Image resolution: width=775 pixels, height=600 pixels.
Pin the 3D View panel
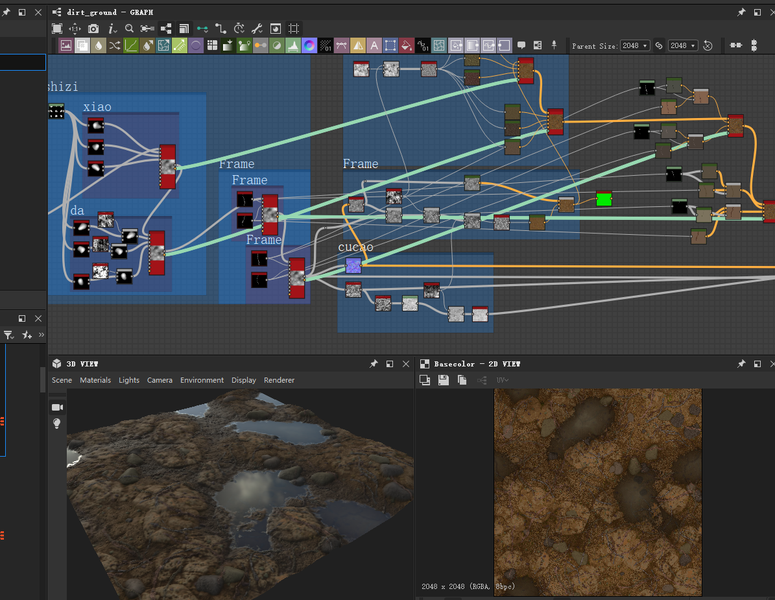[x=373, y=364]
